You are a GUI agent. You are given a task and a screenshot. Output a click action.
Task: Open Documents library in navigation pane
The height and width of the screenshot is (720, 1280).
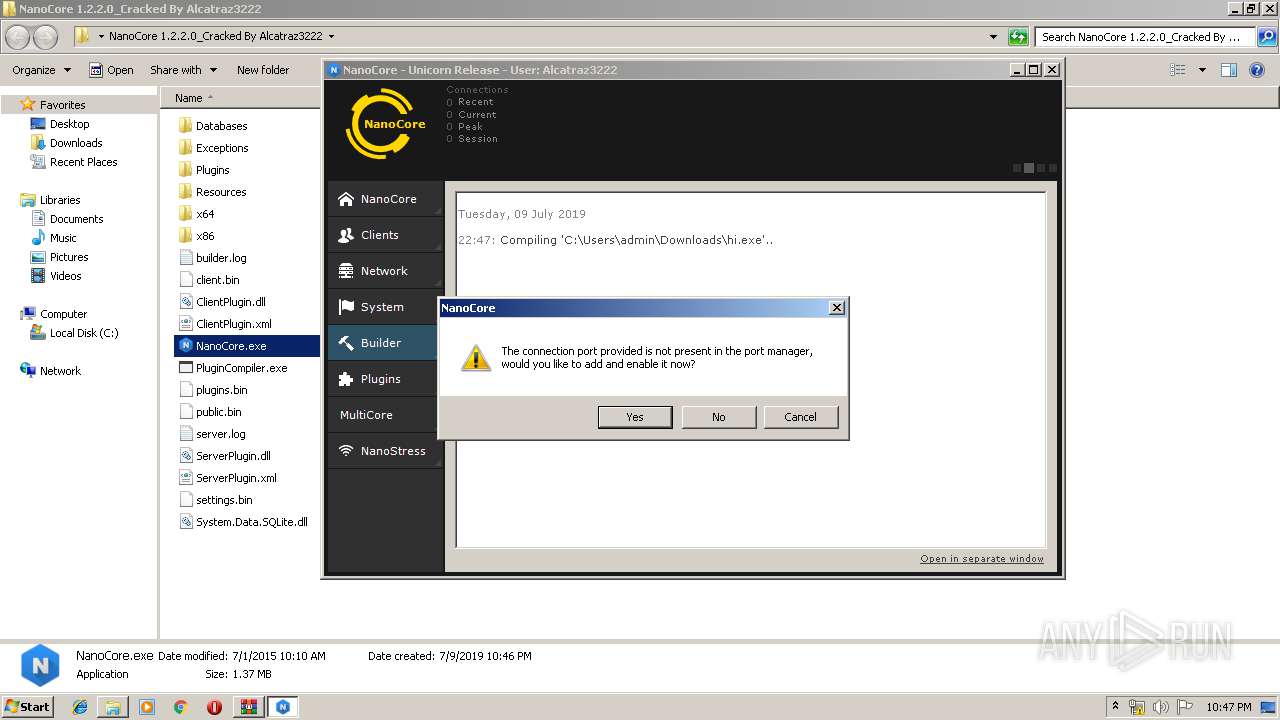coord(67,219)
